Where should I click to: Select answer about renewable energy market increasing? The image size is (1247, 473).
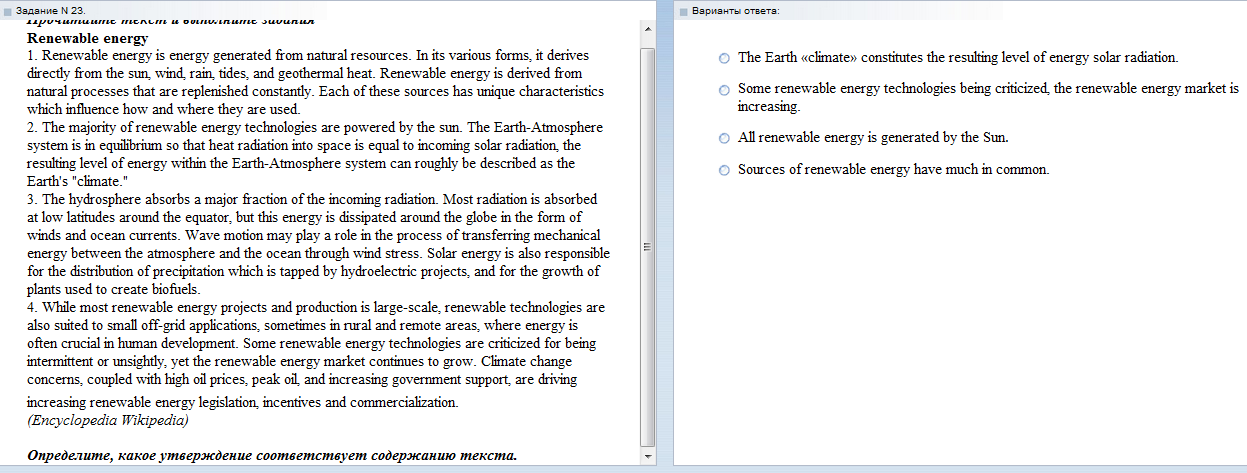[724, 90]
